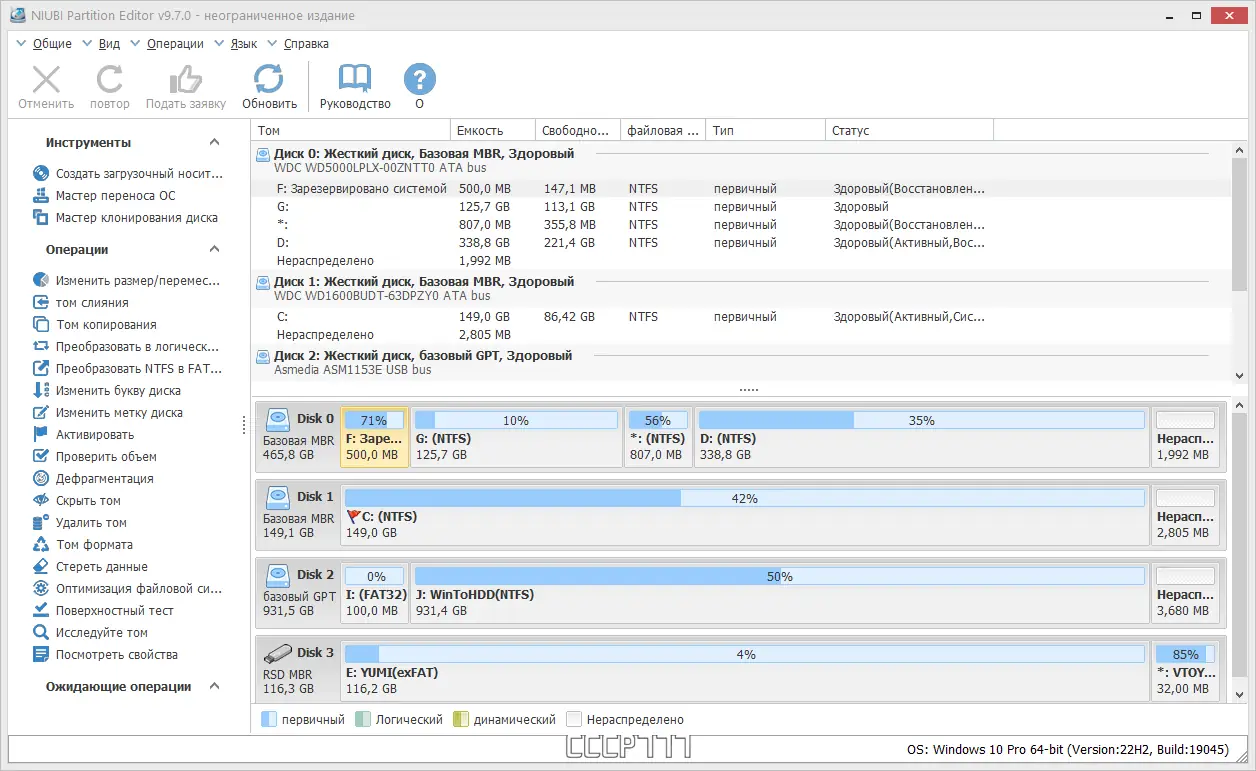This screenshot has width=1256, height=771.
Task: Choose Том копирования icon
Action: [41, 325]
